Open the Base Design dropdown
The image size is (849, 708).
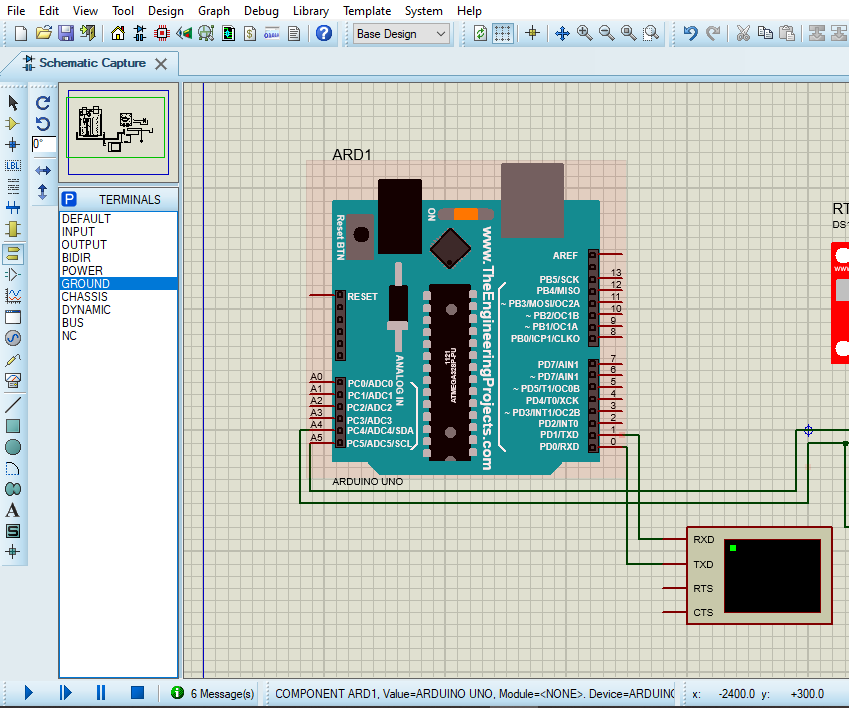pos(398,33)
